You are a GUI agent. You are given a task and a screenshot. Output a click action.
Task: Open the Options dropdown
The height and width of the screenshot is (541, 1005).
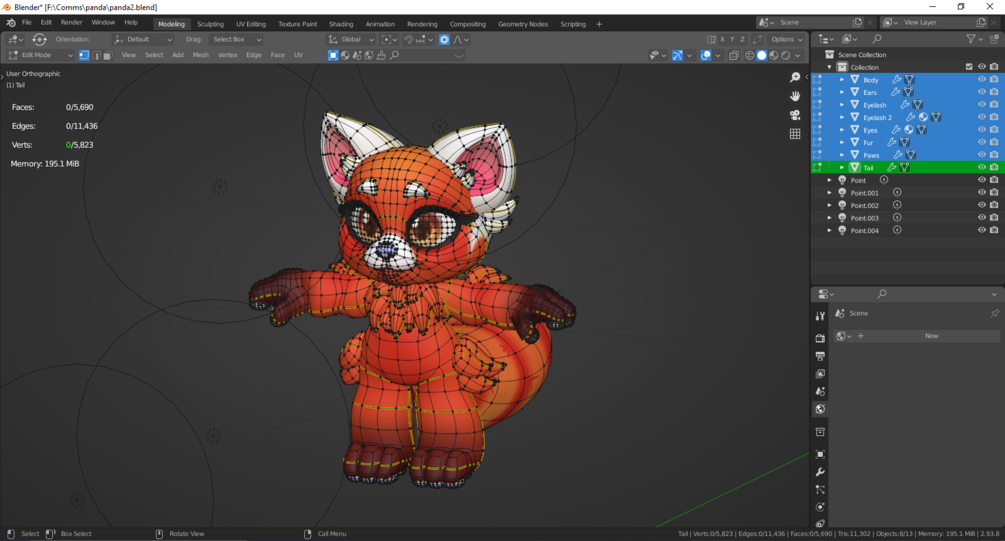pos(786,39)
